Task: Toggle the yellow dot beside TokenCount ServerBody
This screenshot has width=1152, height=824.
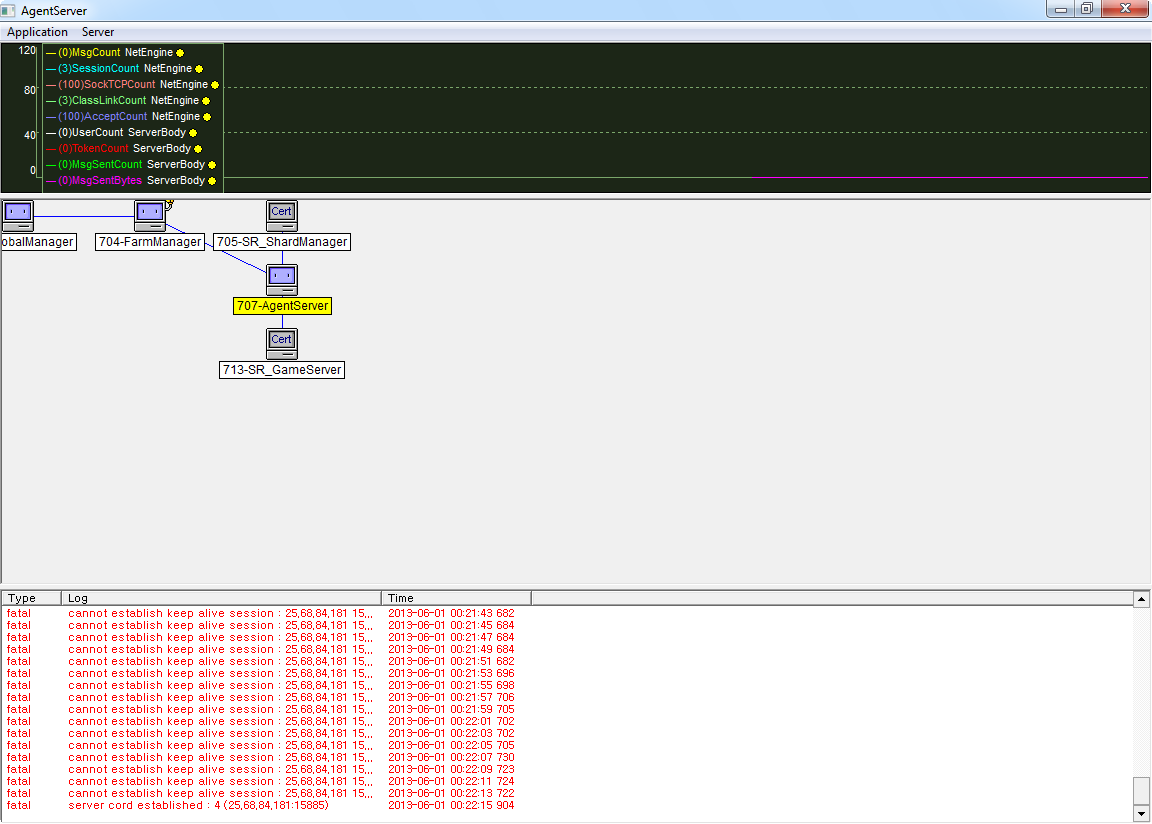Action: coord(198,149)
